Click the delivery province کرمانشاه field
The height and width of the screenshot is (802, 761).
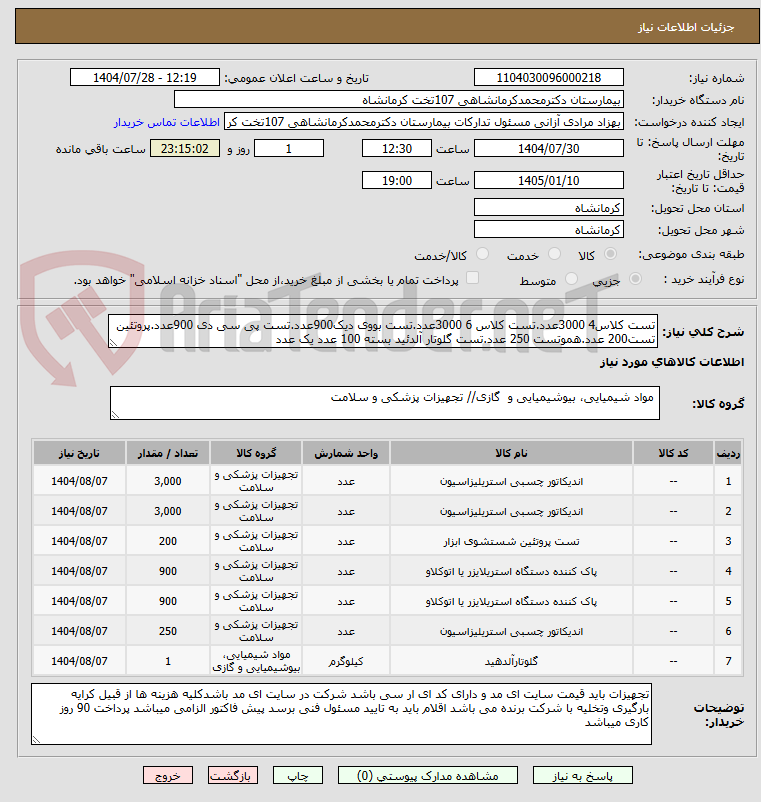point(549,208)
